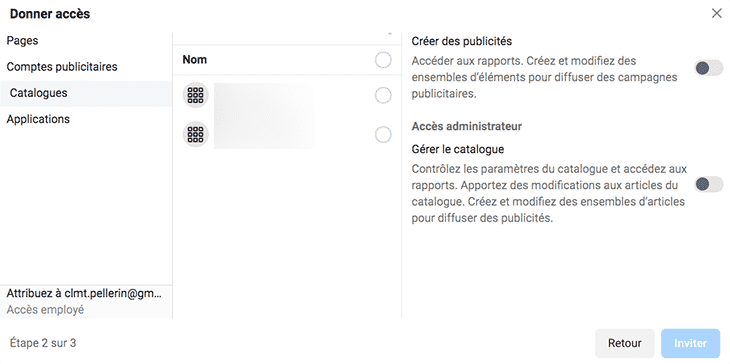Click the Étape 2 sur 3 indicator

43,344
